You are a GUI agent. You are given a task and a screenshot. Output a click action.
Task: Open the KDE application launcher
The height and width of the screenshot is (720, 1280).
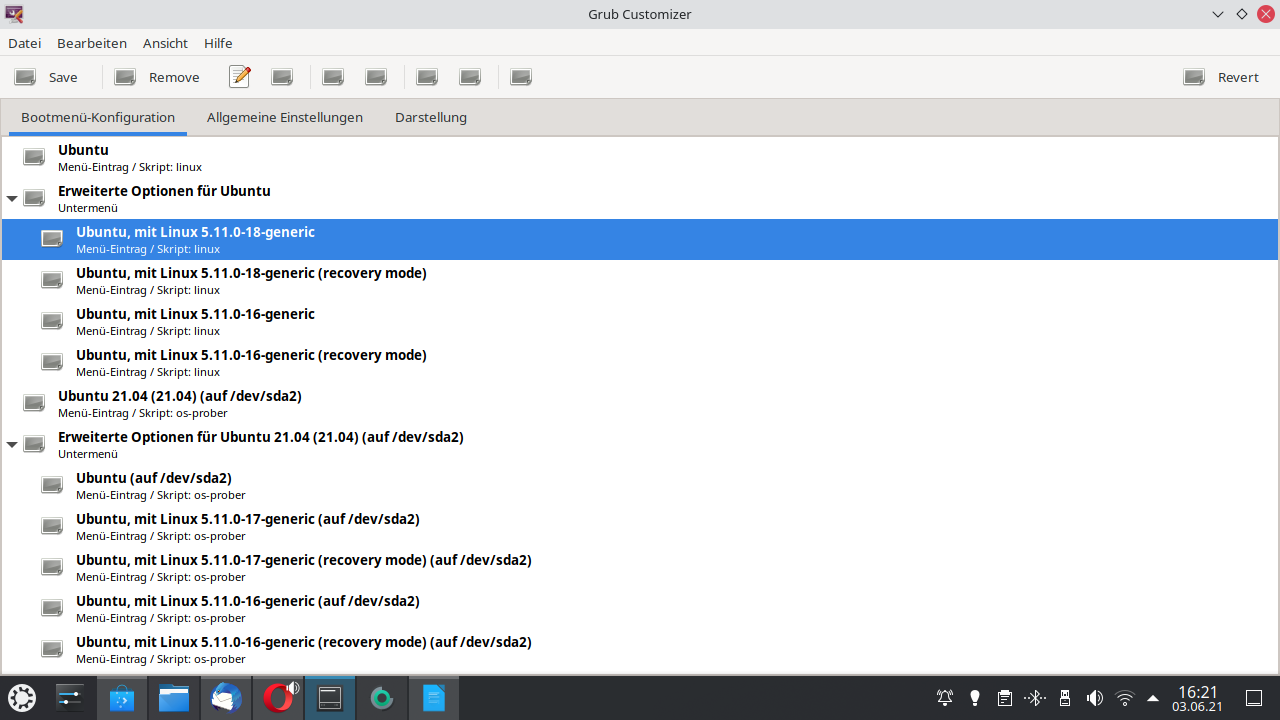pos(22,698)
